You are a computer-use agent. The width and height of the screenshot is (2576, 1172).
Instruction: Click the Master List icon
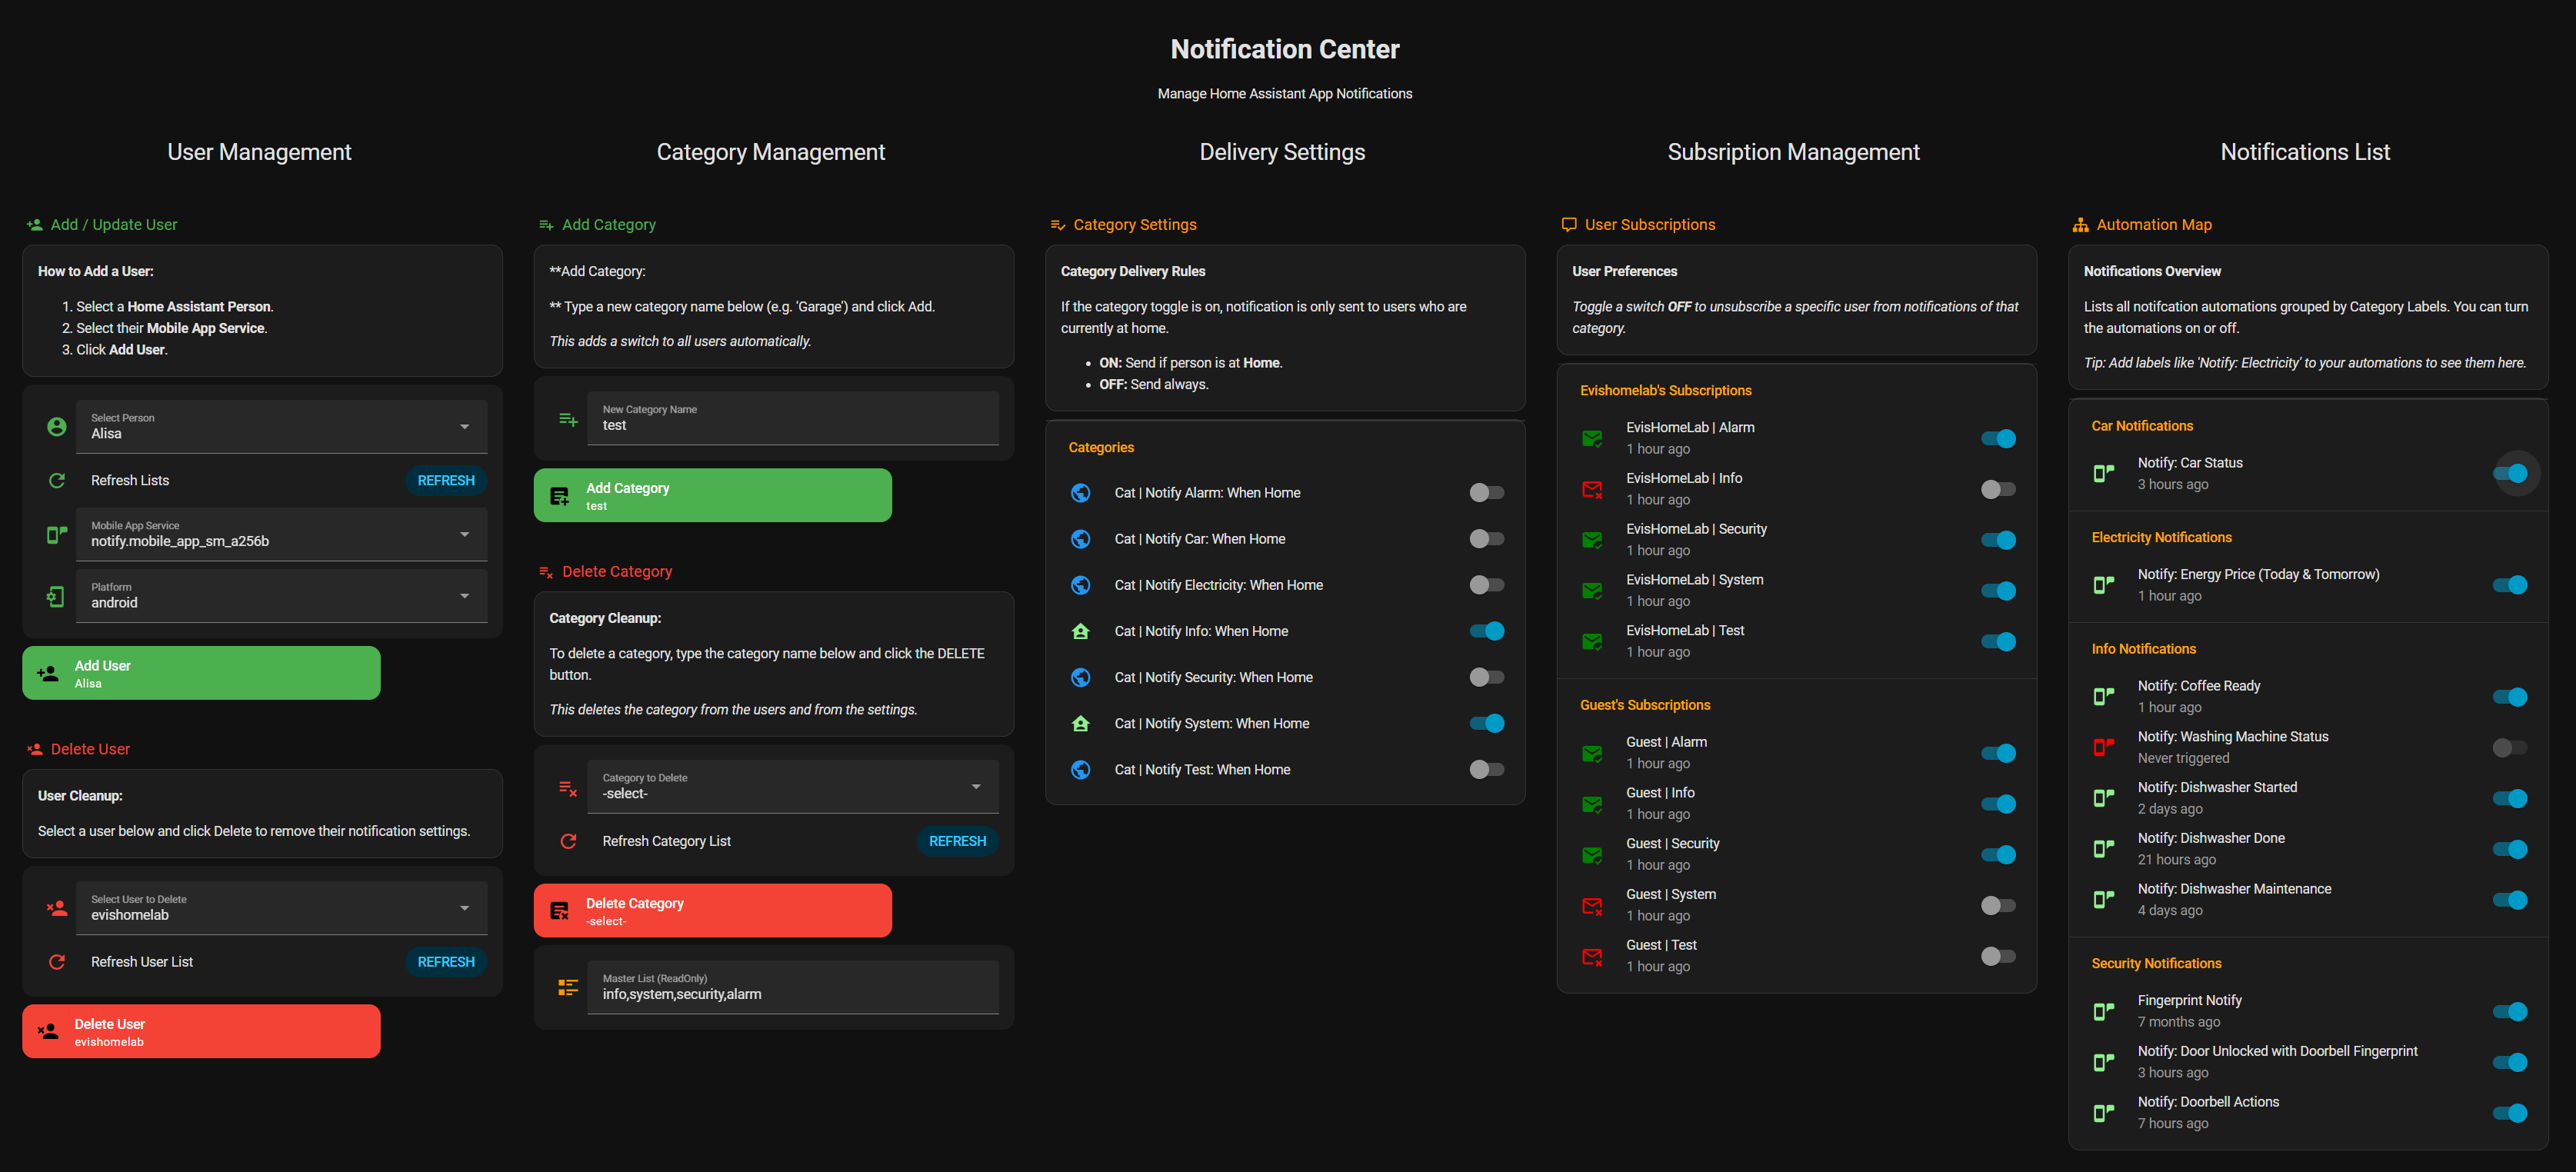pyautogui.click(x=568, y=987)
